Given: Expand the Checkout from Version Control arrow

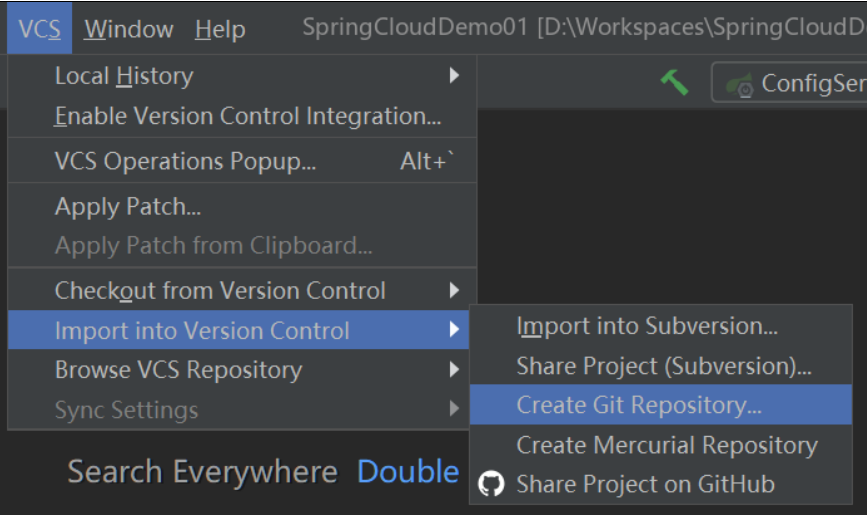Looking at the screenshot, I should (454, 290).
